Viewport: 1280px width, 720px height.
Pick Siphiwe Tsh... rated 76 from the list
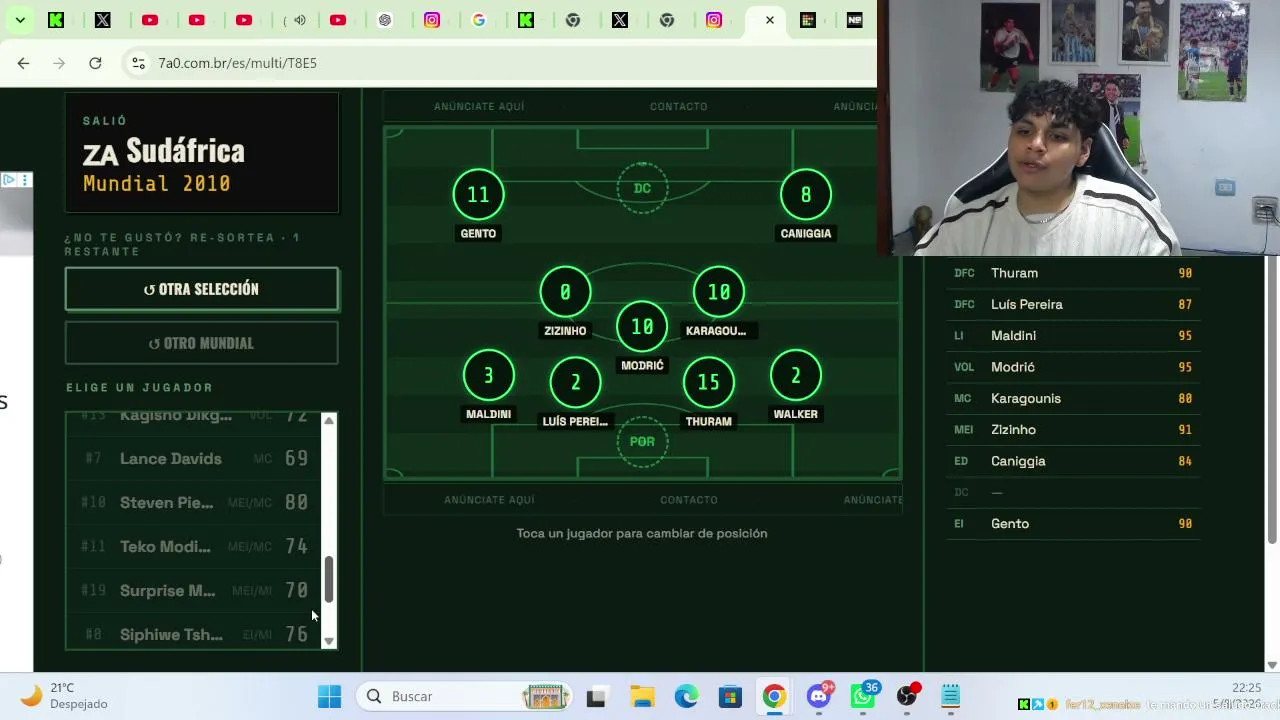pos(195,634)
